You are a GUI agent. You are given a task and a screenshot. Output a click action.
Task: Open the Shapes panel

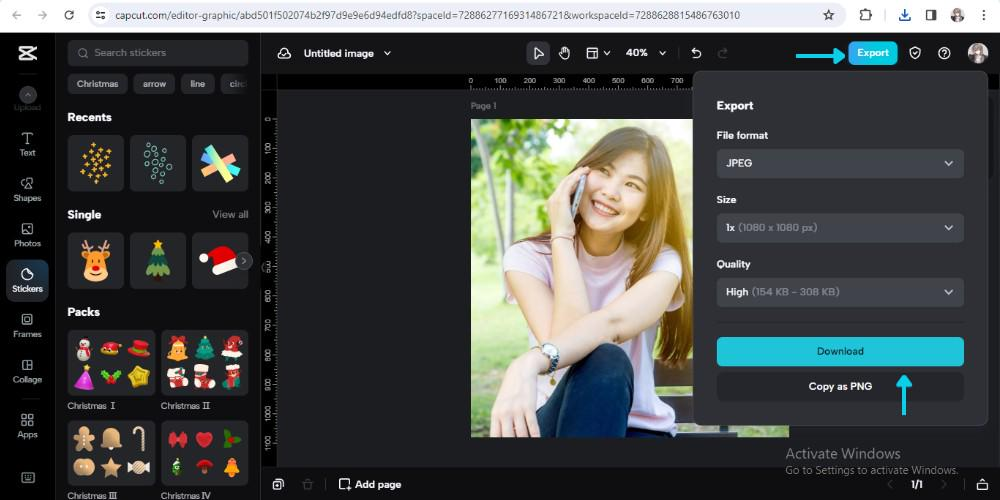coord(27,189)
